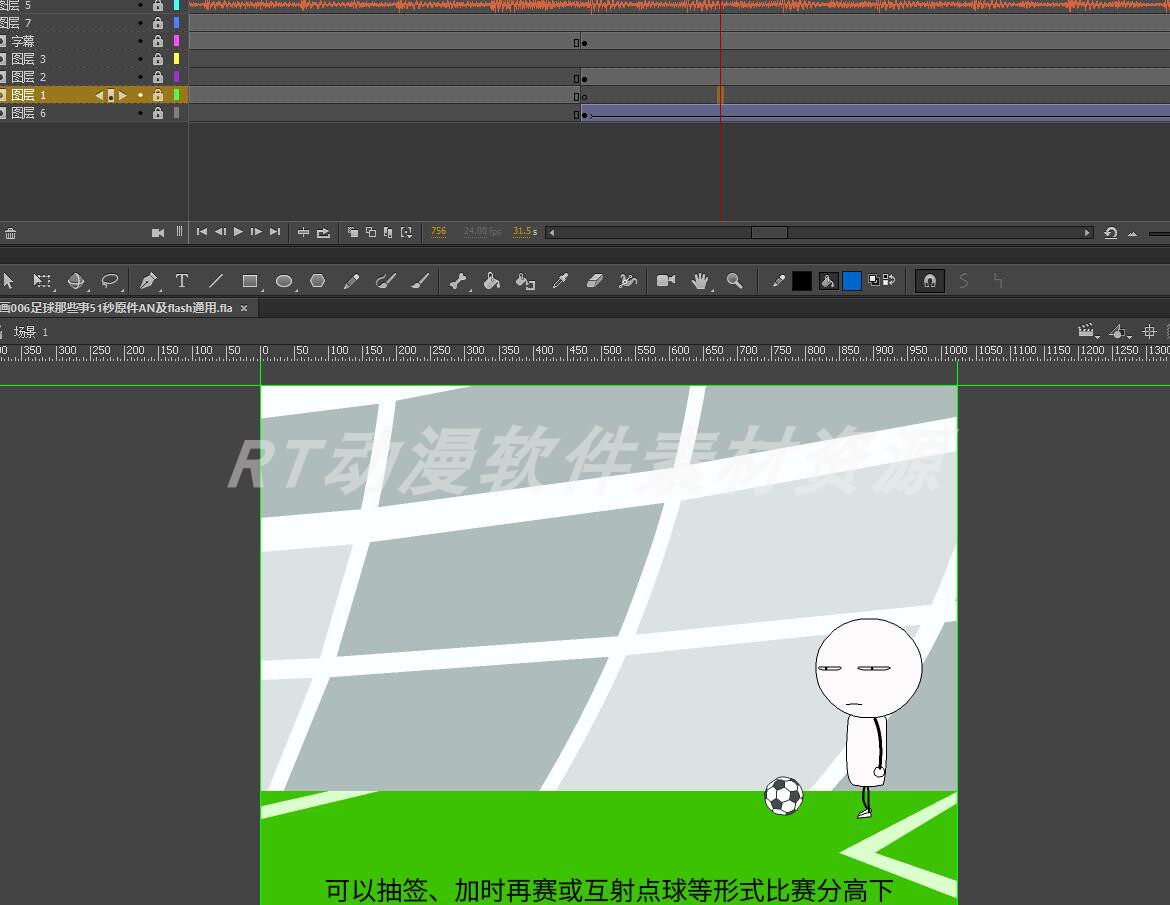This screenshot has height=905, width=1170.
Task: Toggle Loop playback button
Action: coord(323,233)
